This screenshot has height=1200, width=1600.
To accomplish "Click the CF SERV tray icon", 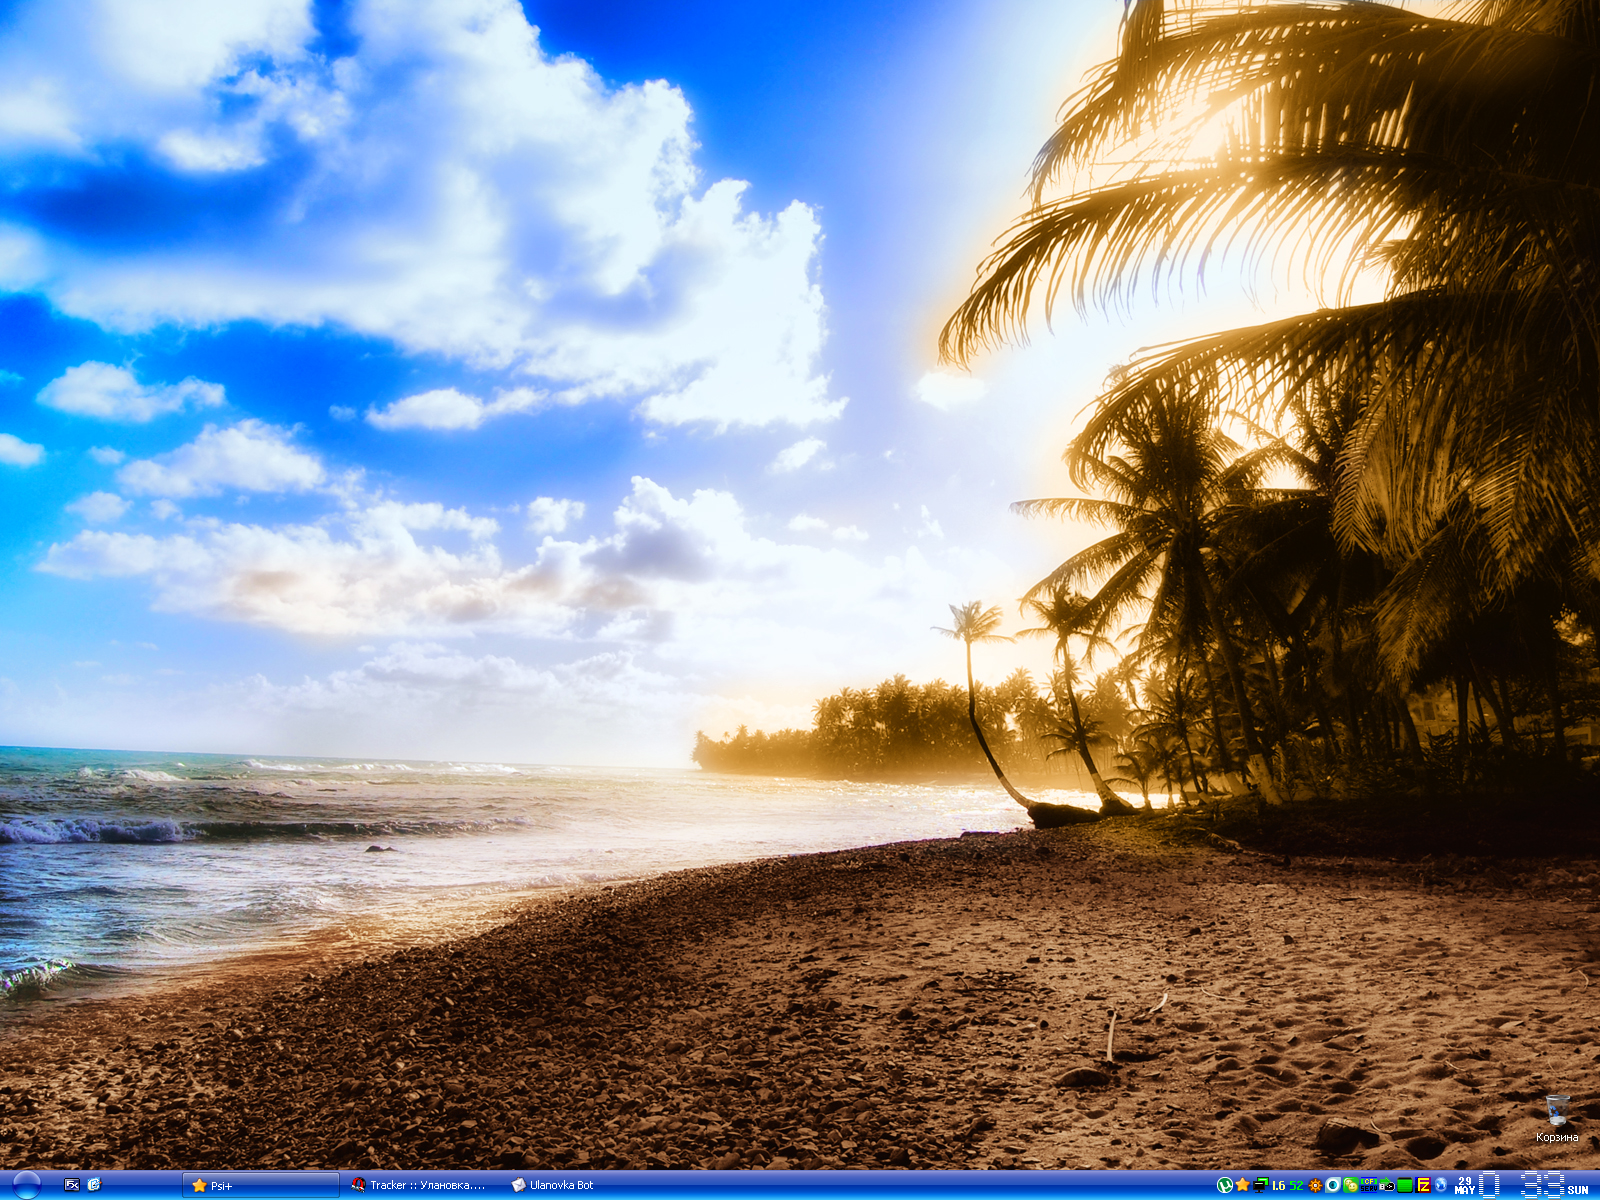I will point(1369,1185).
